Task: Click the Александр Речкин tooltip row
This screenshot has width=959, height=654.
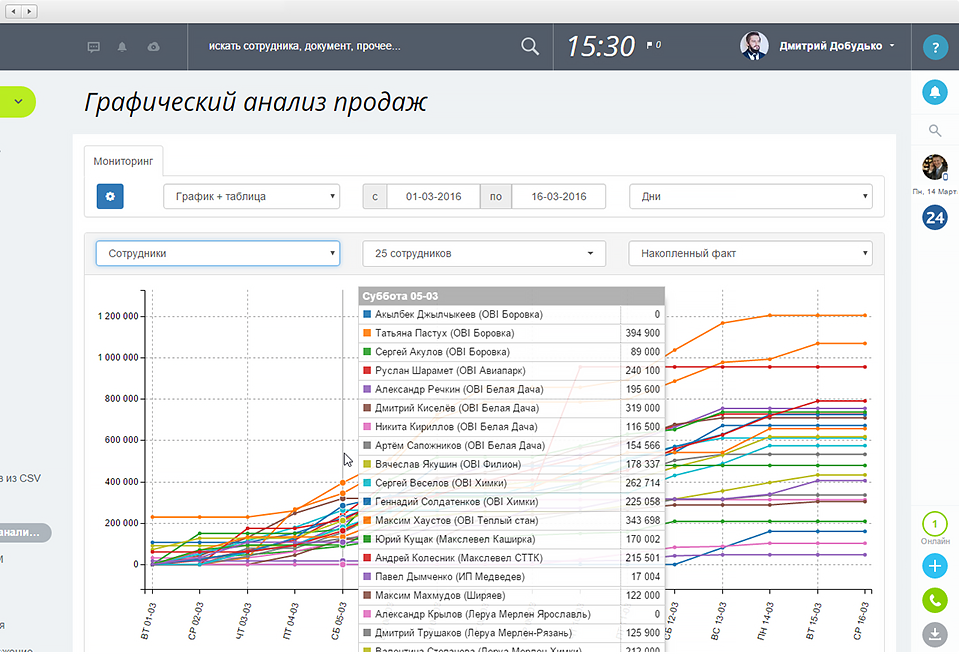Action: [x=511, y=389]
